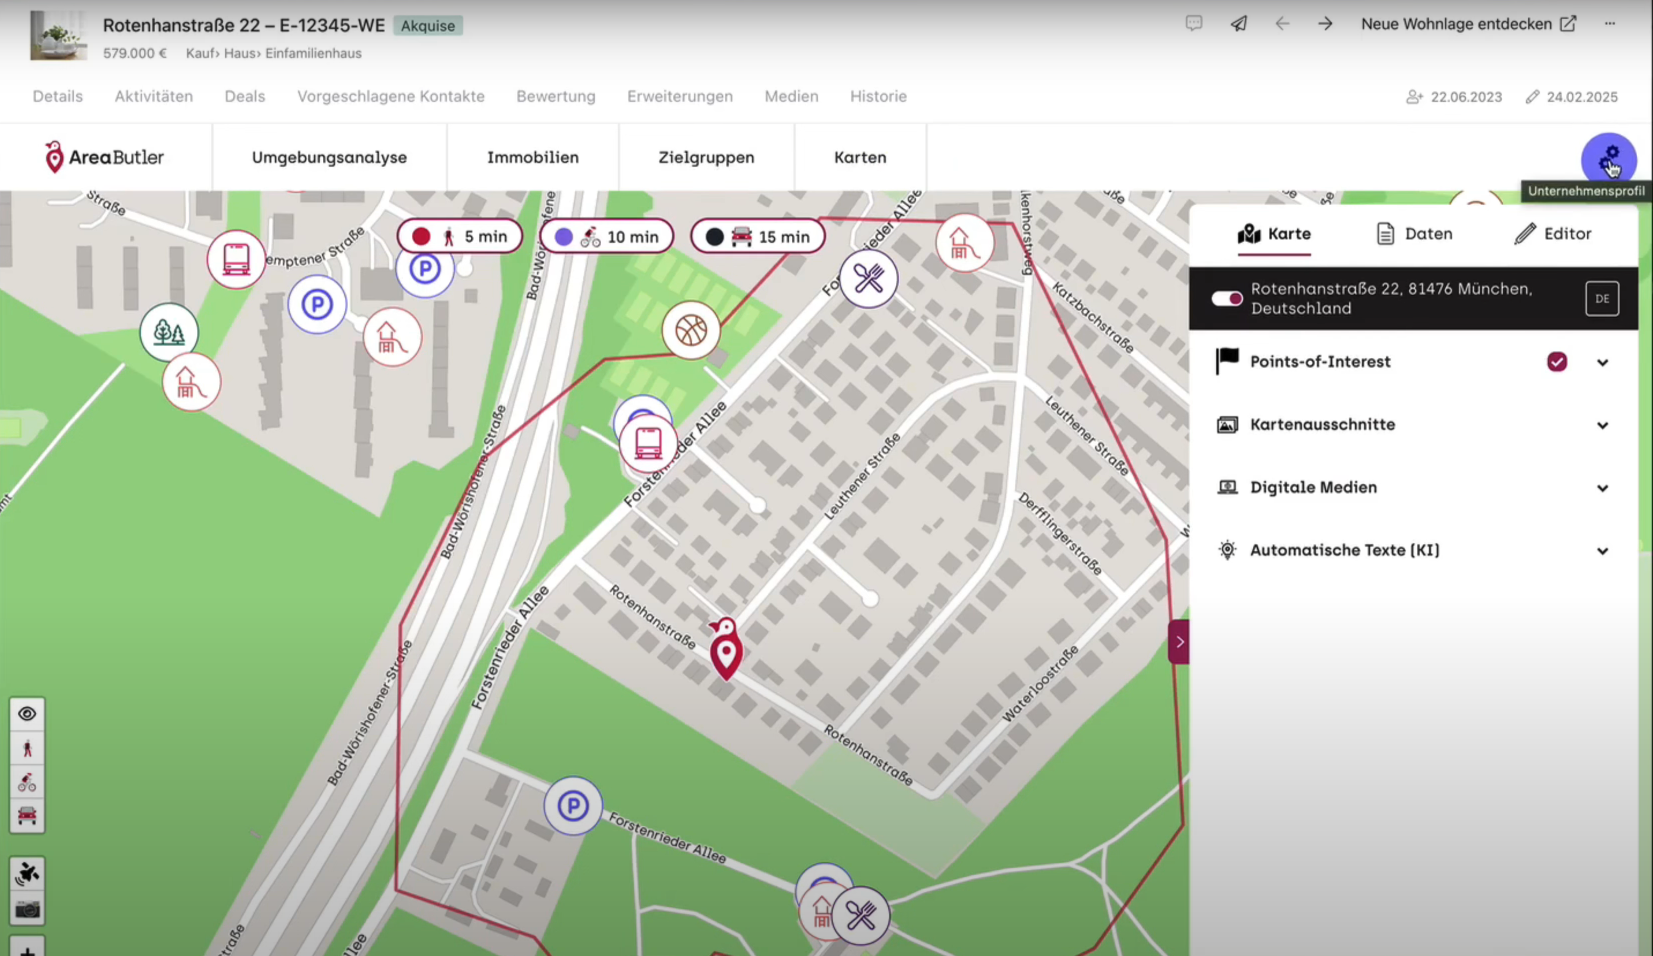Open the comment speech bubble icon
Image resolution: width=1653 pixels, height=956 pixels.
pos(1194,24)
